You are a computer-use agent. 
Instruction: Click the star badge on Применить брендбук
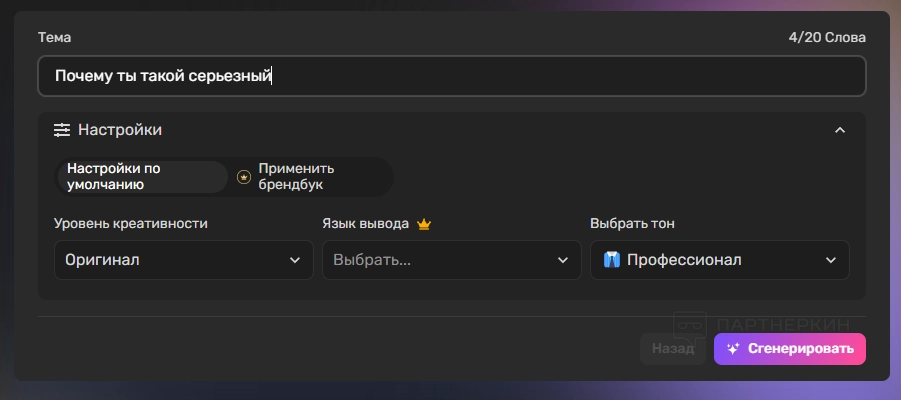[x=244, y=177]
